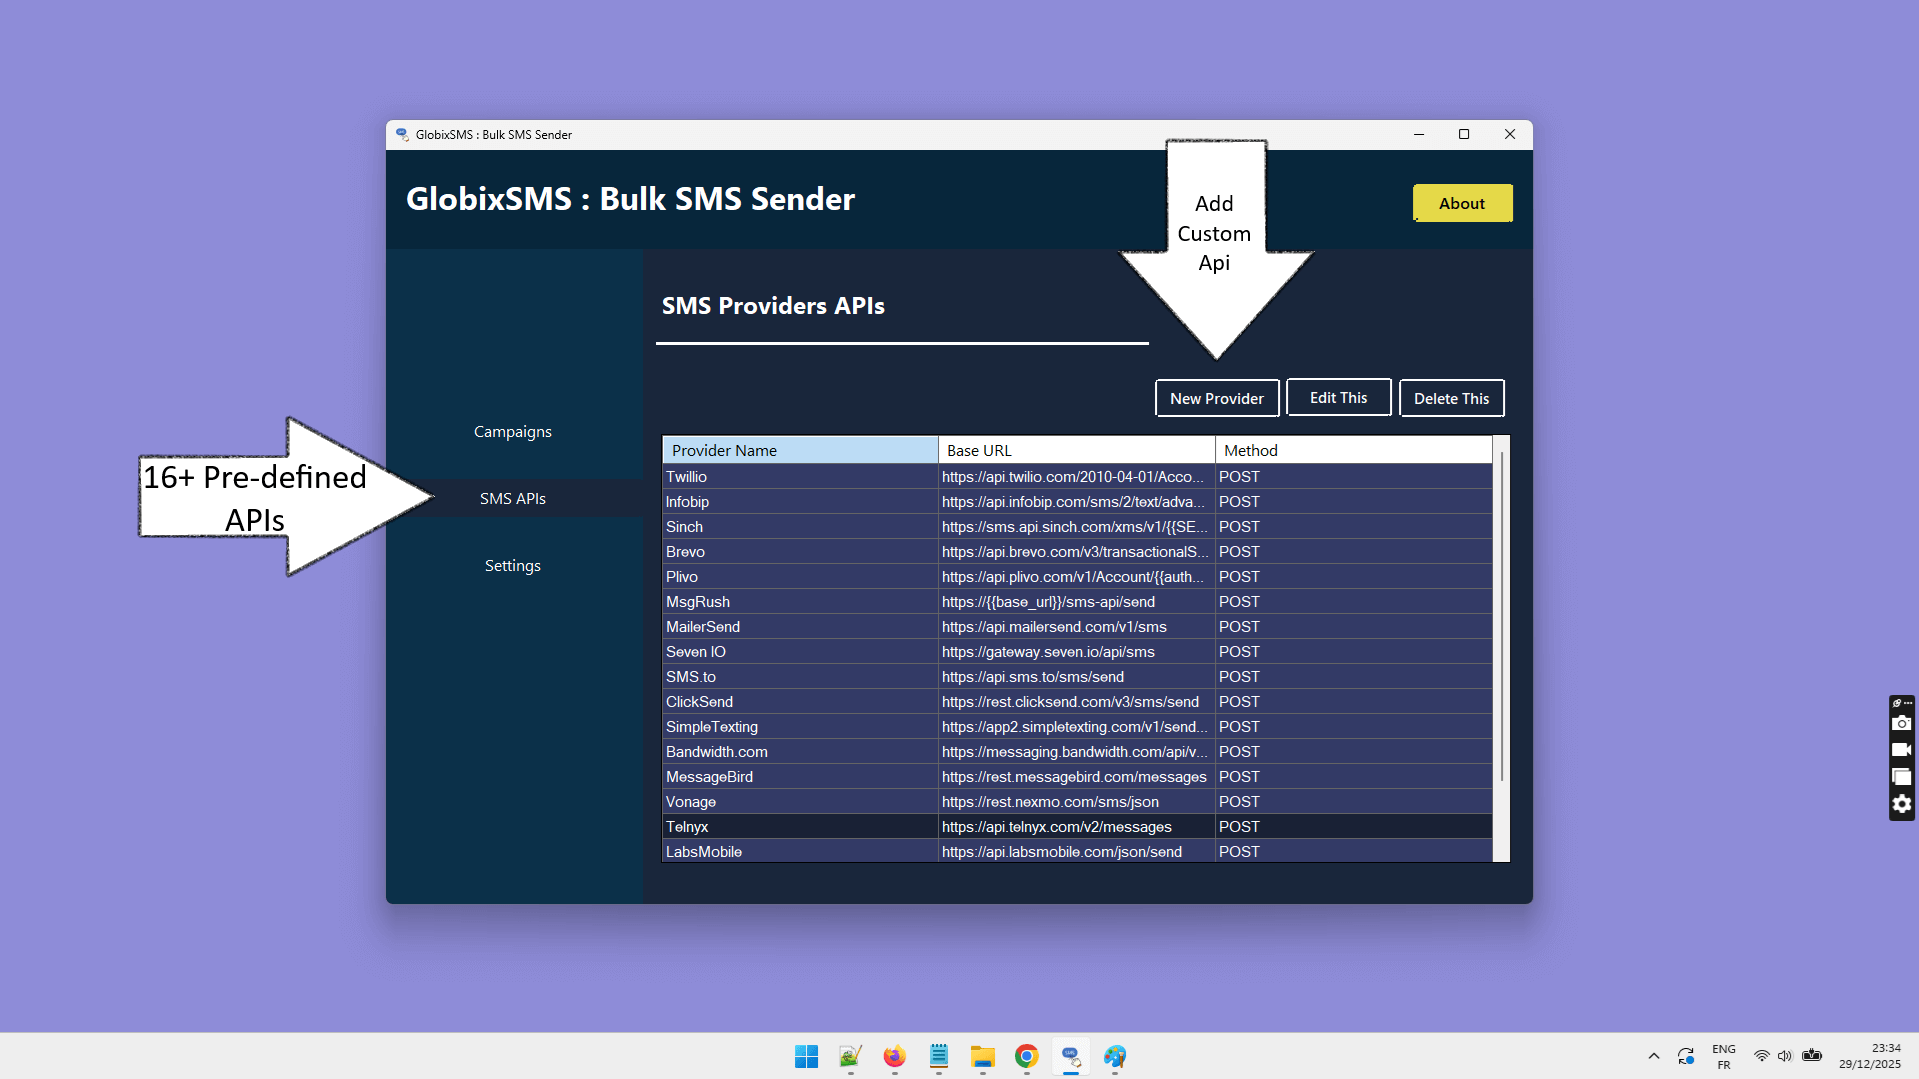The height and width of the screenshot is (1079, 1919).
Task: Expand hidden icons in the system tray
Action: coord(1653,1056)
